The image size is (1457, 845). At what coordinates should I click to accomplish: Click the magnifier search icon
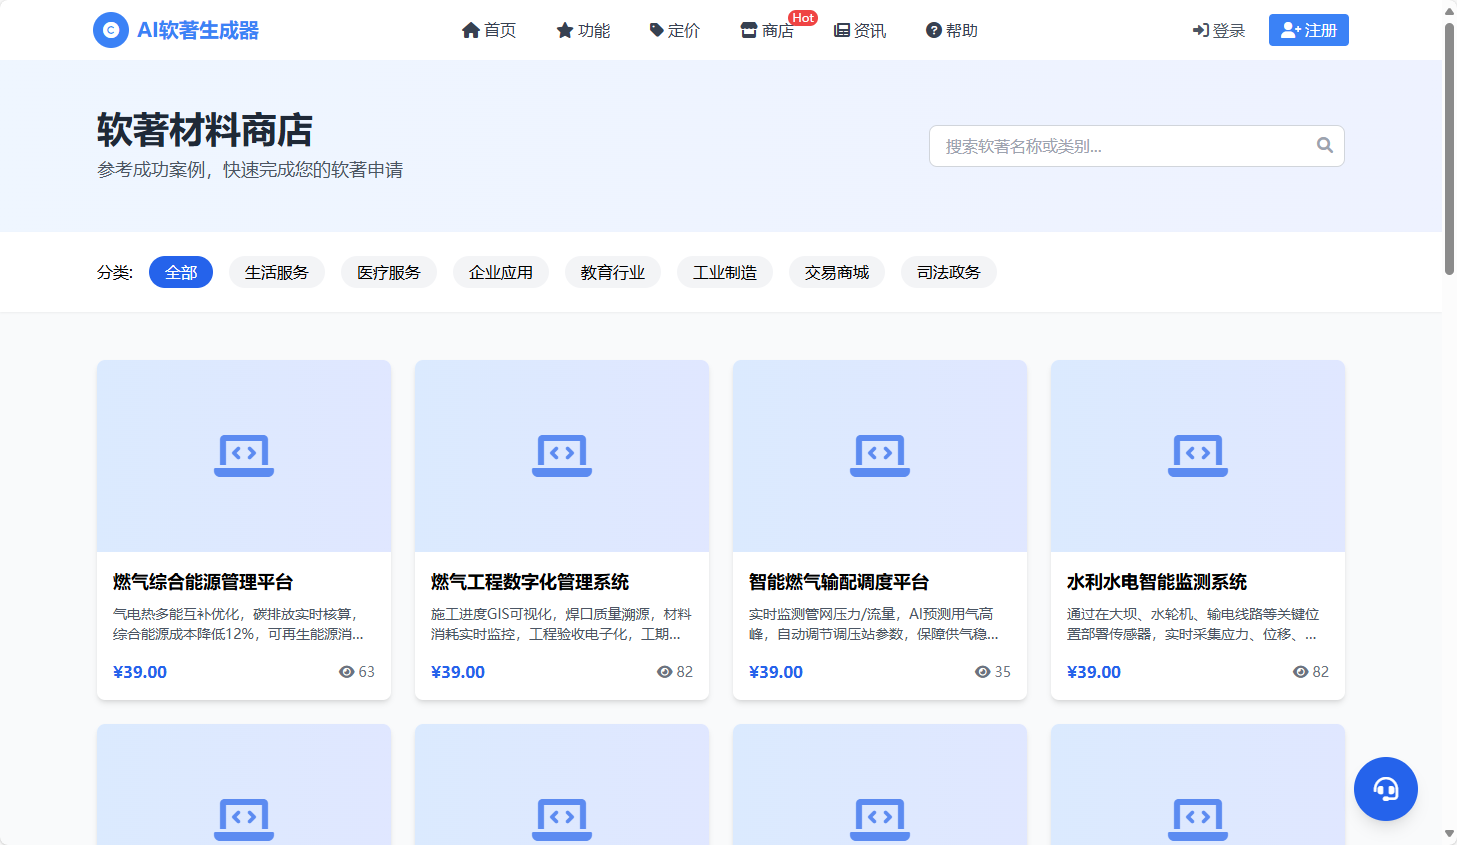[1325, 145]
